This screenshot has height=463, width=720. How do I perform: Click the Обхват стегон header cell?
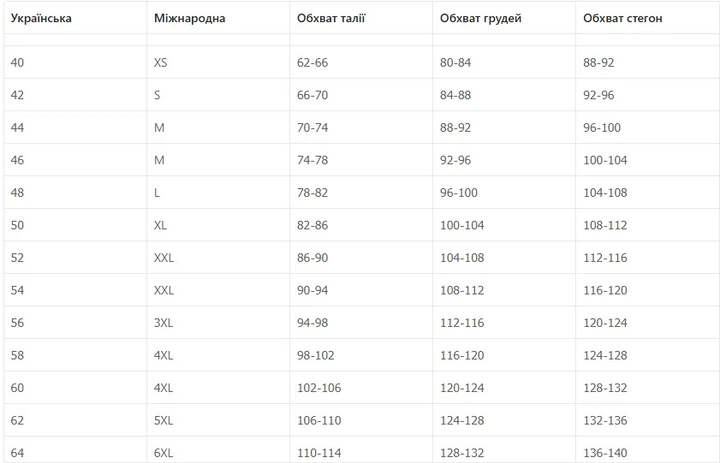point(647,18)
